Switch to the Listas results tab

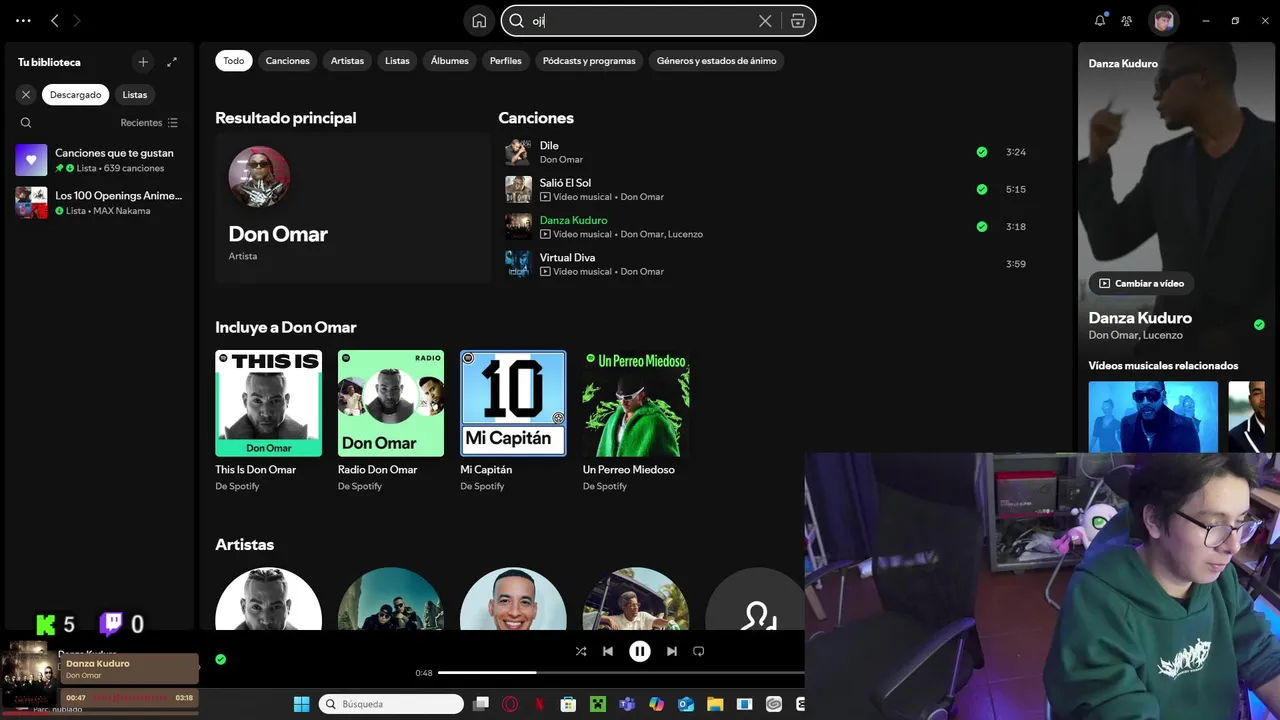tap(398, 61)
